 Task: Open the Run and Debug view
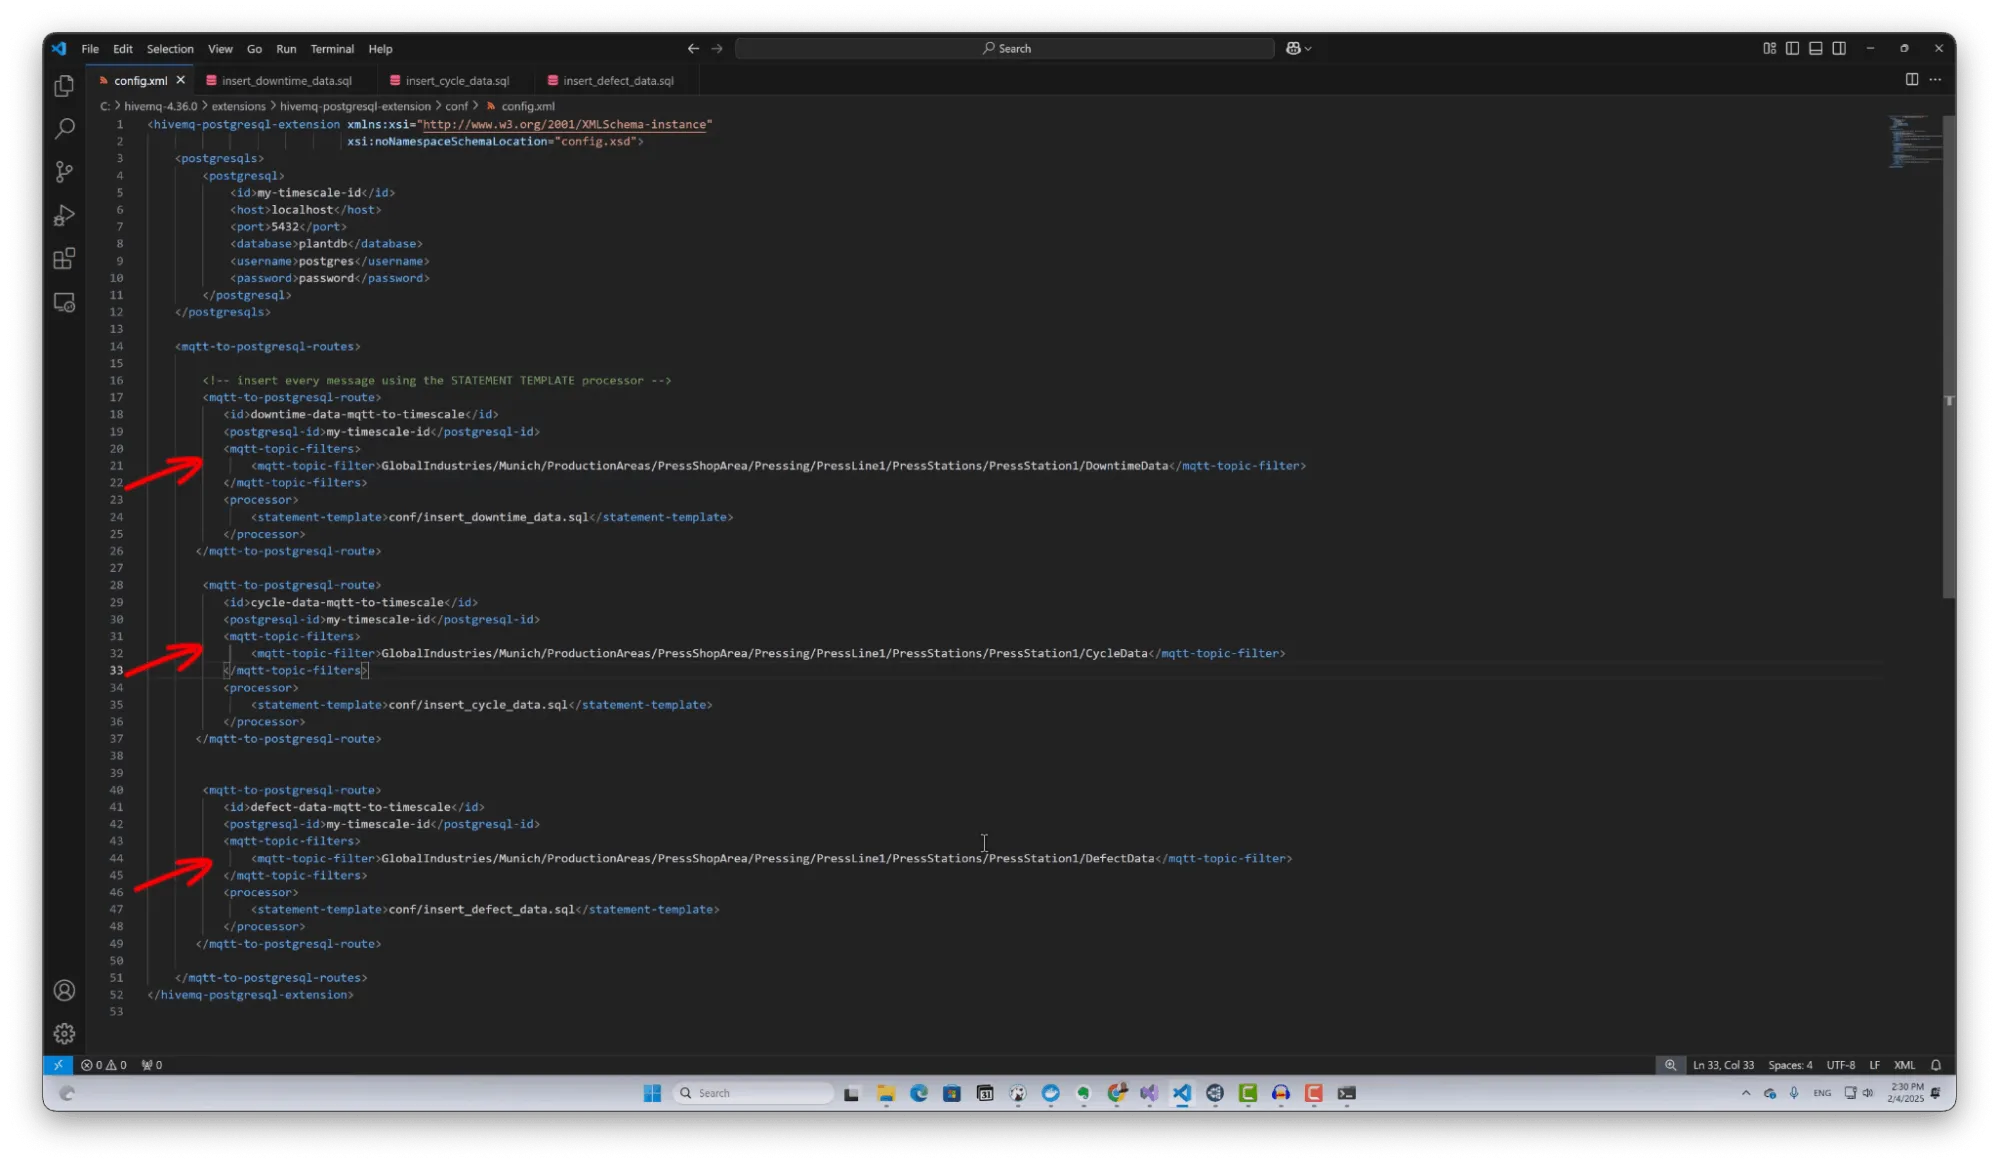(64, 216)
